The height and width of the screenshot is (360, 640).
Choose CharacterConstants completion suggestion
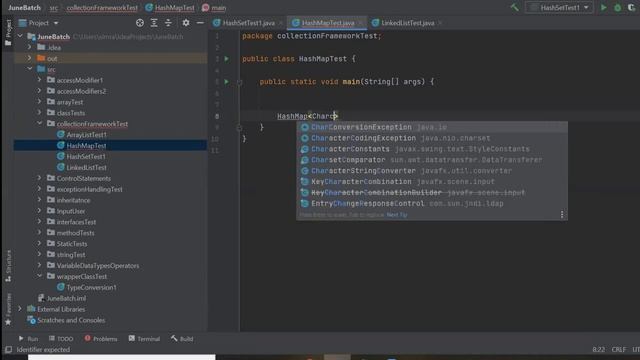(x=432, y=149)
